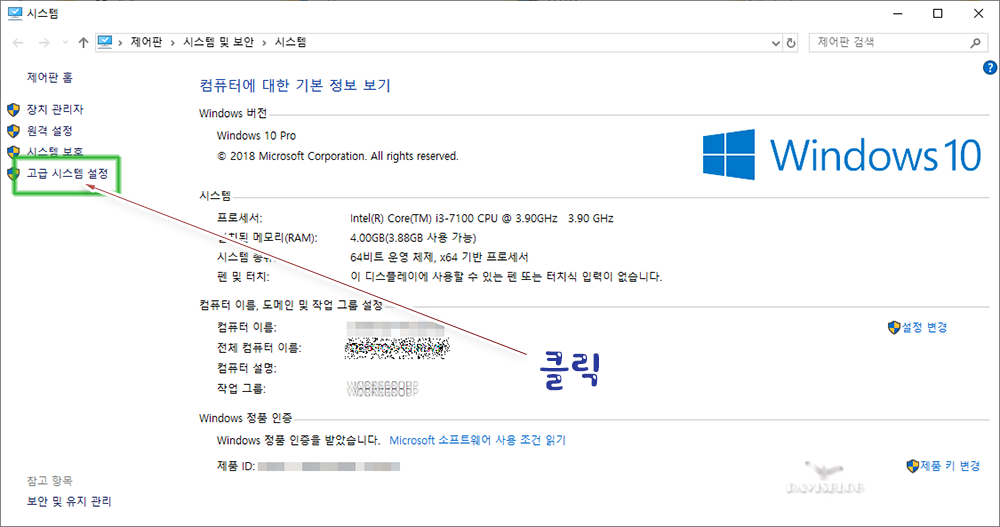Open the 시스템 및 보안 breadcrumb
The height and width of the screenshot is (527, 1000).
tap(218, 42)
